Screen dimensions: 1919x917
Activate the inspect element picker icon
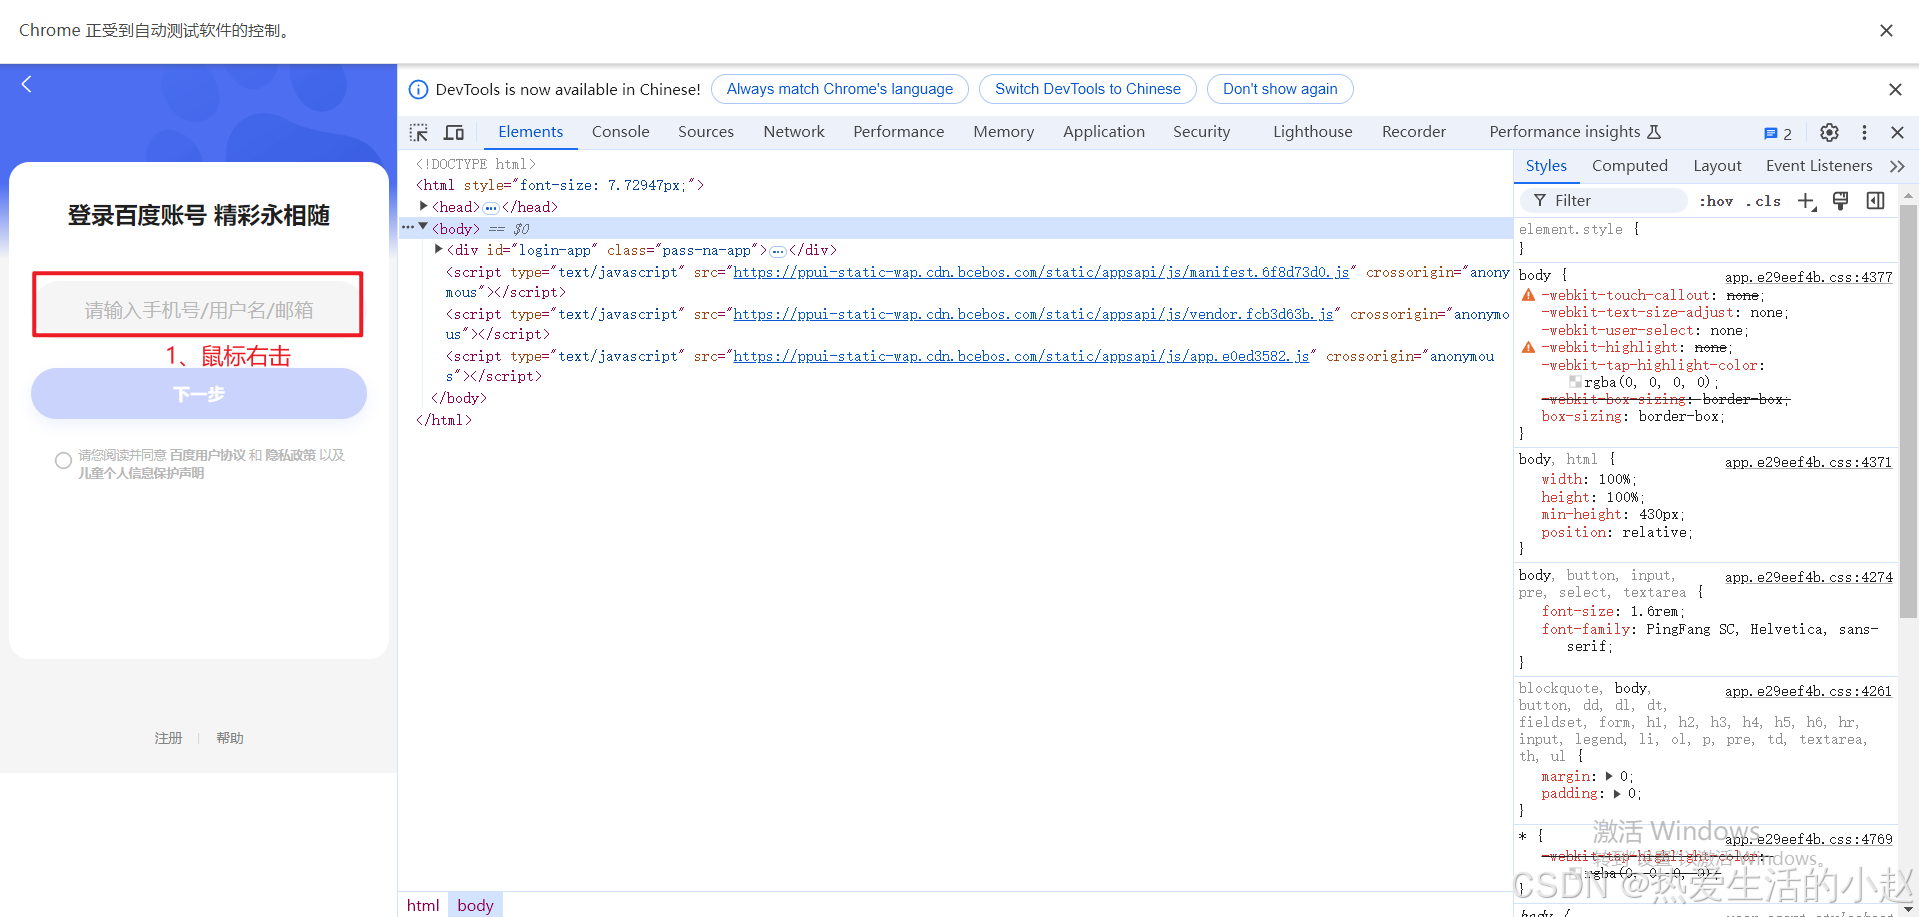tap(419, 132)
